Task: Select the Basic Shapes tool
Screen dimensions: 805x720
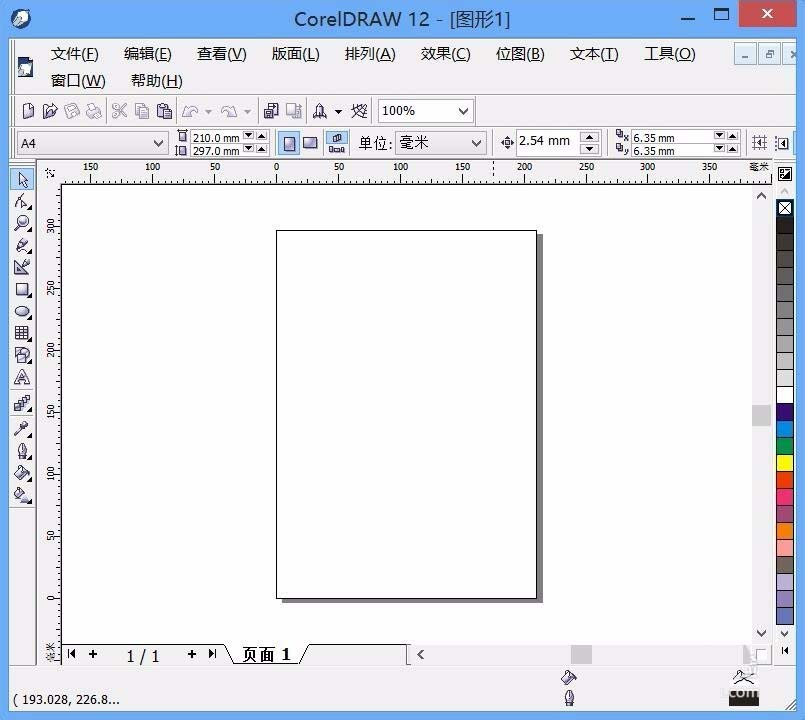Action: (22, 355)
